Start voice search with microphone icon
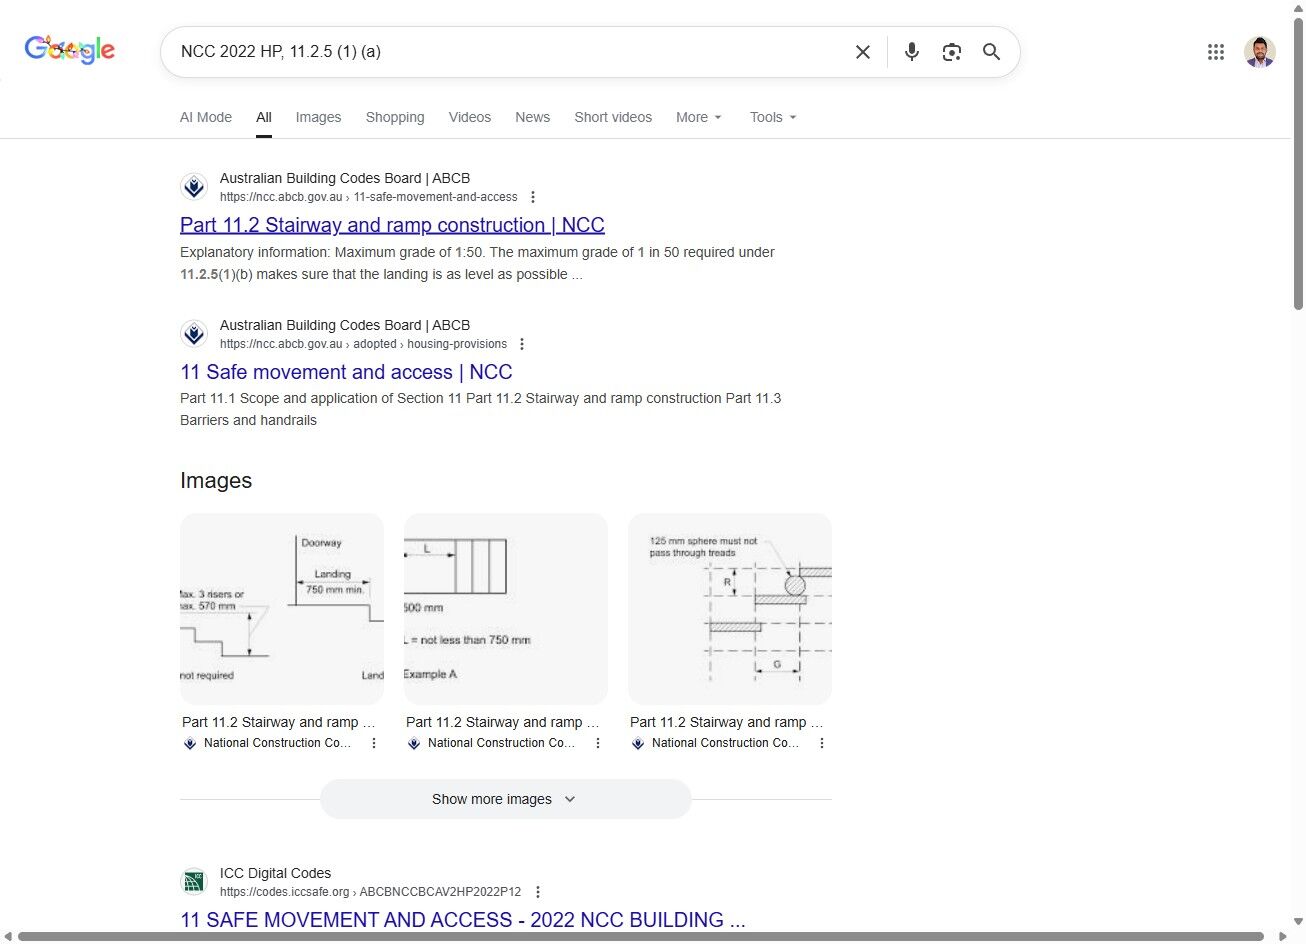 coord(911,52)
